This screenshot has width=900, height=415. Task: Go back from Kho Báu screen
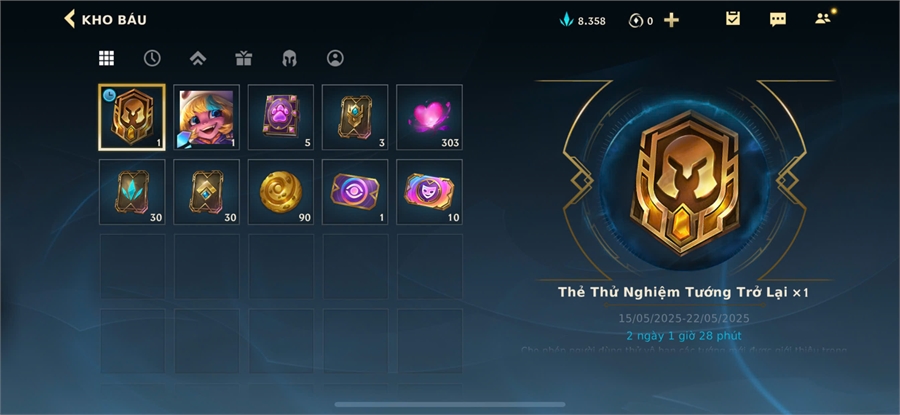click(70, 19)
